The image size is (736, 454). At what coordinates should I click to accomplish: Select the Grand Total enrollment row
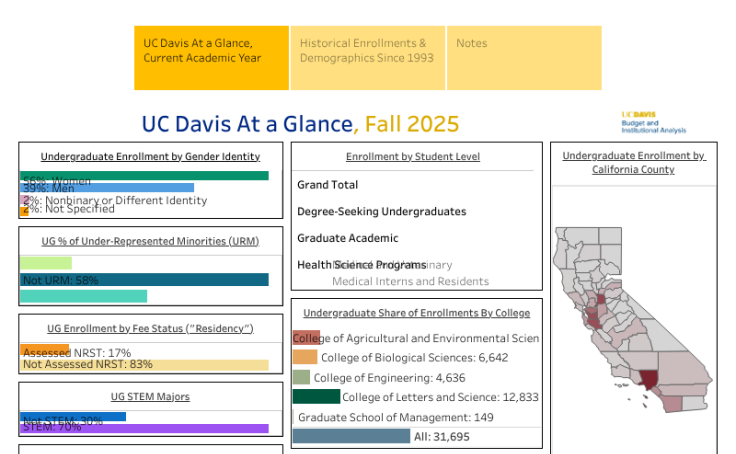328,185
